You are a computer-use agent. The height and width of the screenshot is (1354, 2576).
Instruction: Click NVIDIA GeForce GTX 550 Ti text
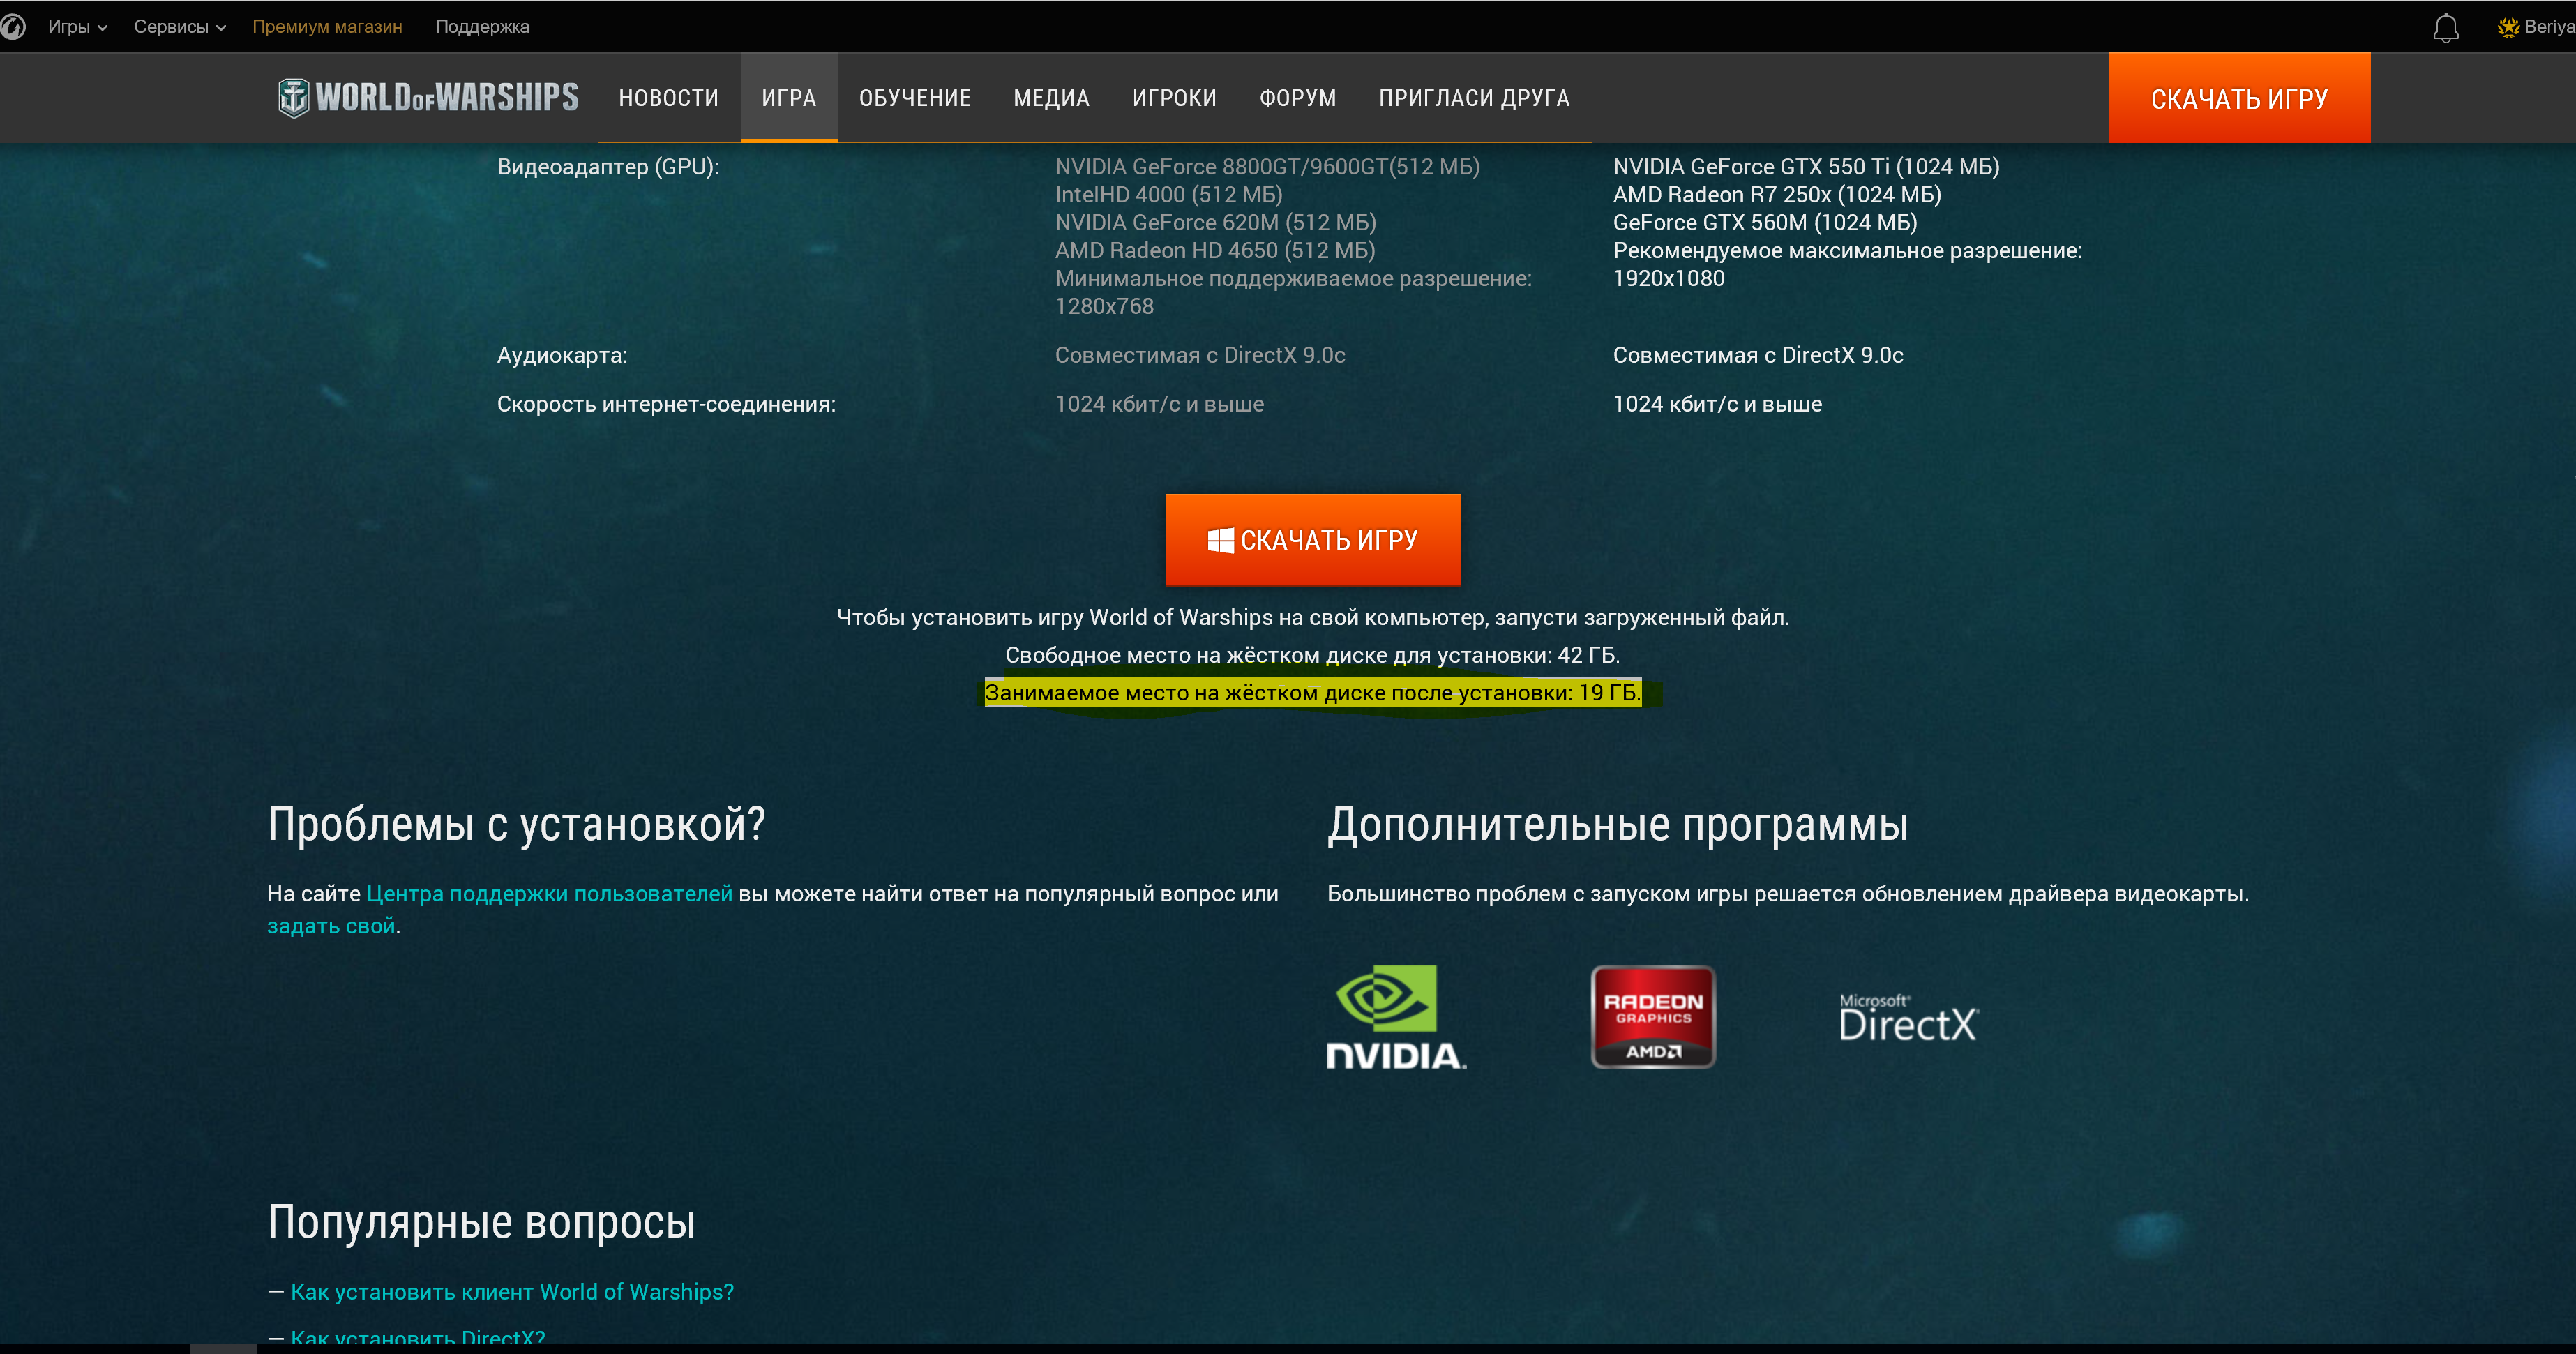(1806, 167)
